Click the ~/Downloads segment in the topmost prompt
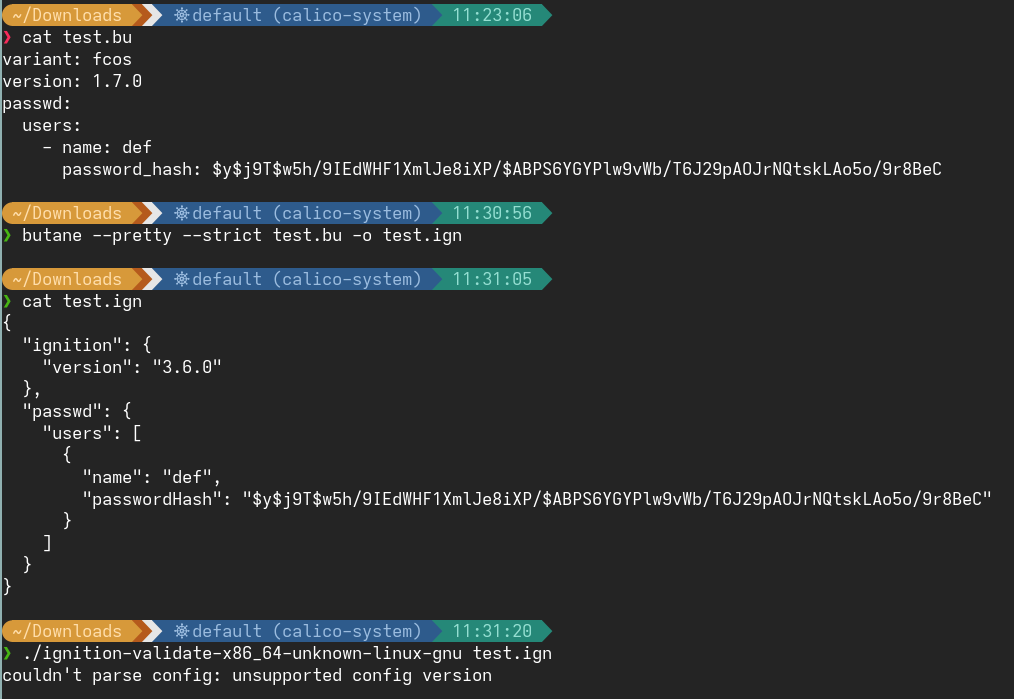 click(67, 15)
